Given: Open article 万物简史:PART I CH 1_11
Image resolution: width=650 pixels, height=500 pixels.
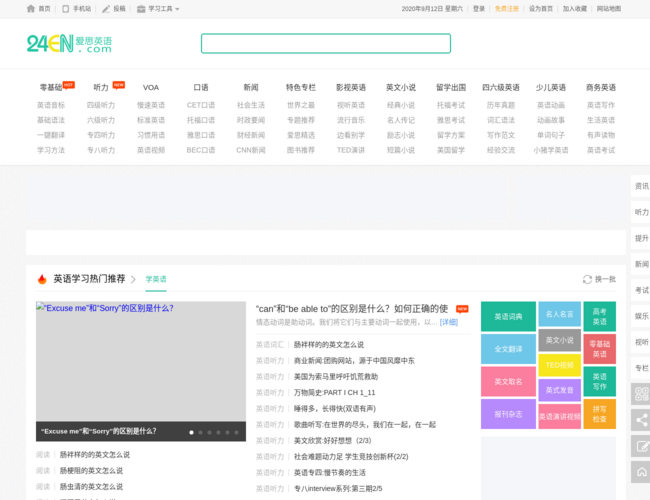Looking at the screenshot, I should pyautogui.click(x=335, y=393).
